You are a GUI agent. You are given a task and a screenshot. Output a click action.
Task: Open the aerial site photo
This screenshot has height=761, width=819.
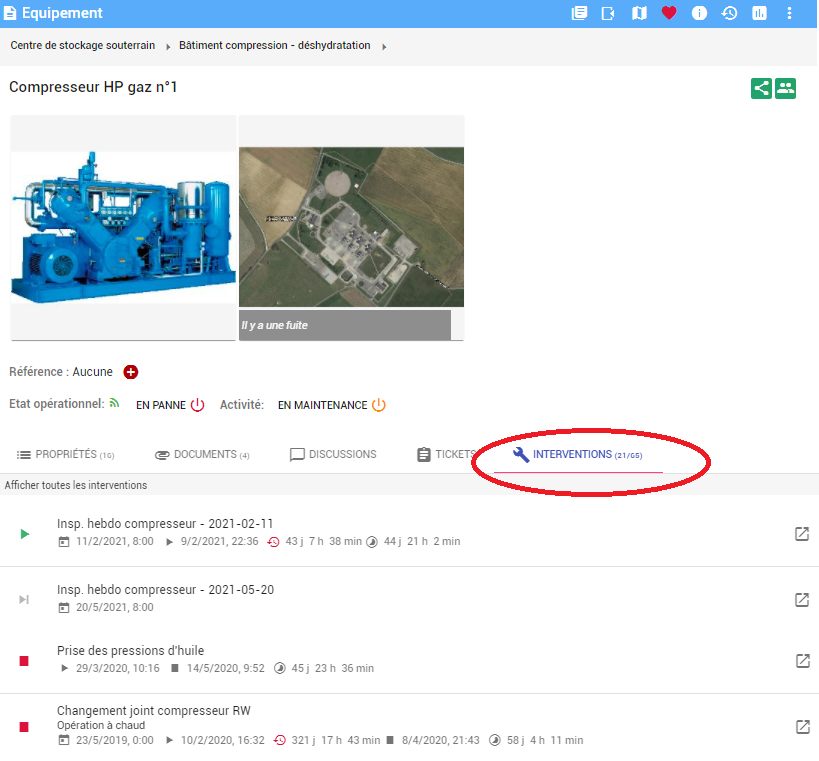(x=352, y=227)
